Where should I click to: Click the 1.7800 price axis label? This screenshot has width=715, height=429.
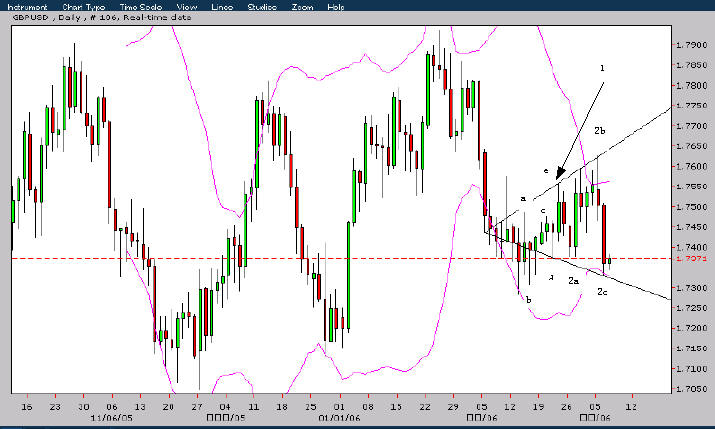692,86
